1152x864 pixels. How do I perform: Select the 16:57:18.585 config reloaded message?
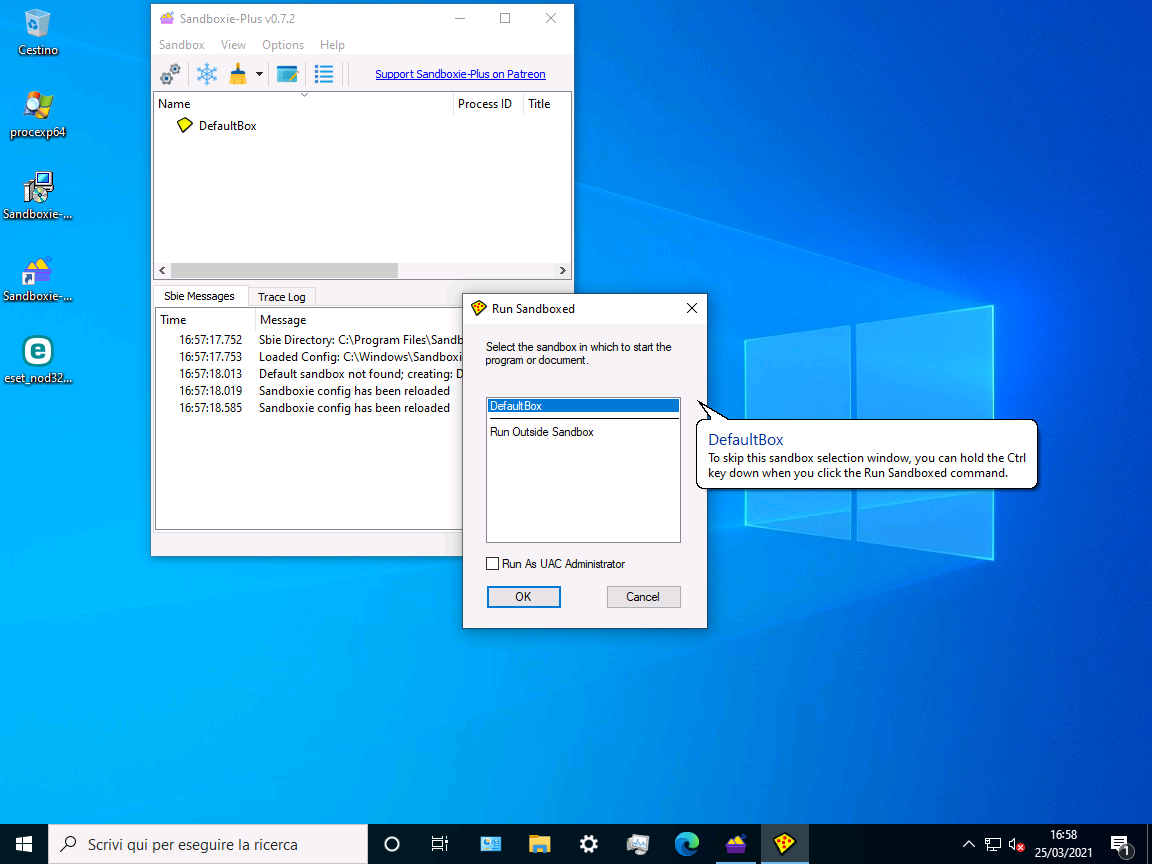pos(310,408)
